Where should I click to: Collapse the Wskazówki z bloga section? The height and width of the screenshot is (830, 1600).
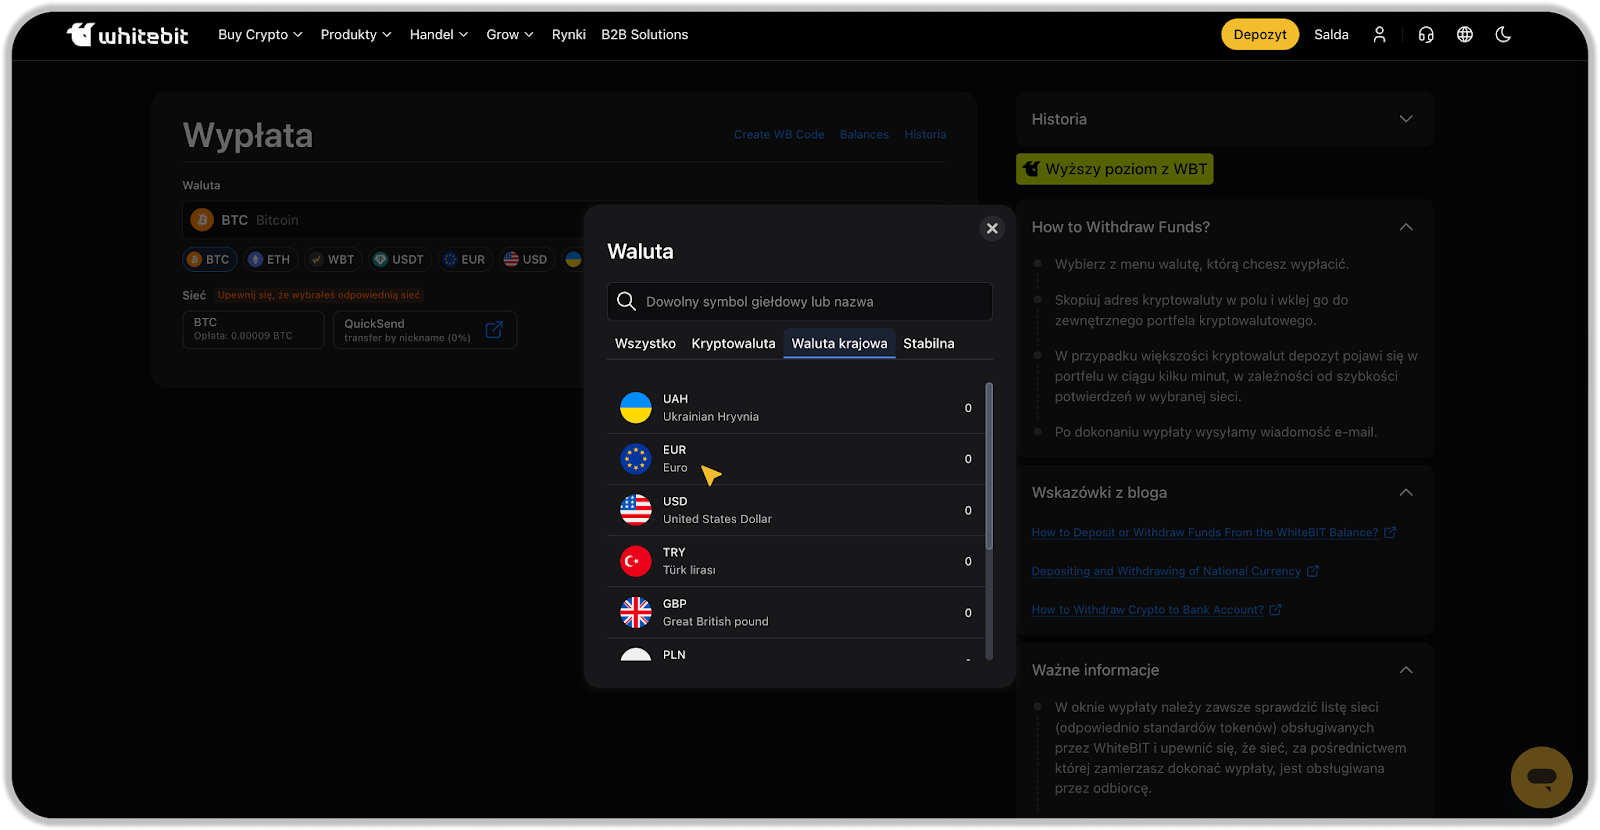1405,492
